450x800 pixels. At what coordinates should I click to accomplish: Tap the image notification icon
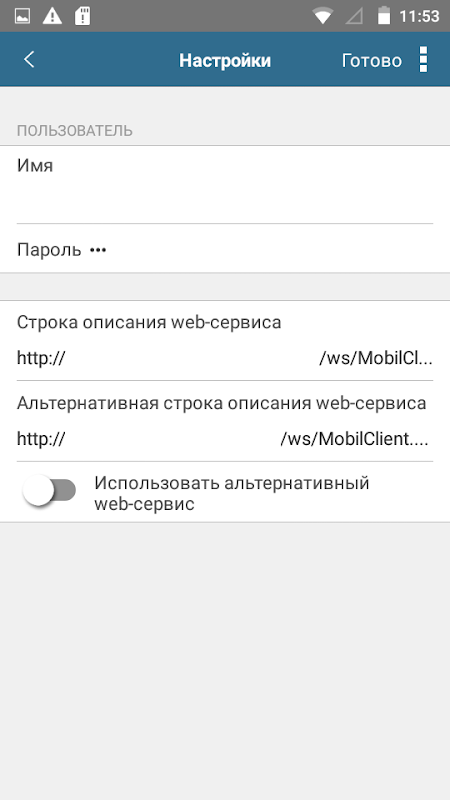[22, 16]
